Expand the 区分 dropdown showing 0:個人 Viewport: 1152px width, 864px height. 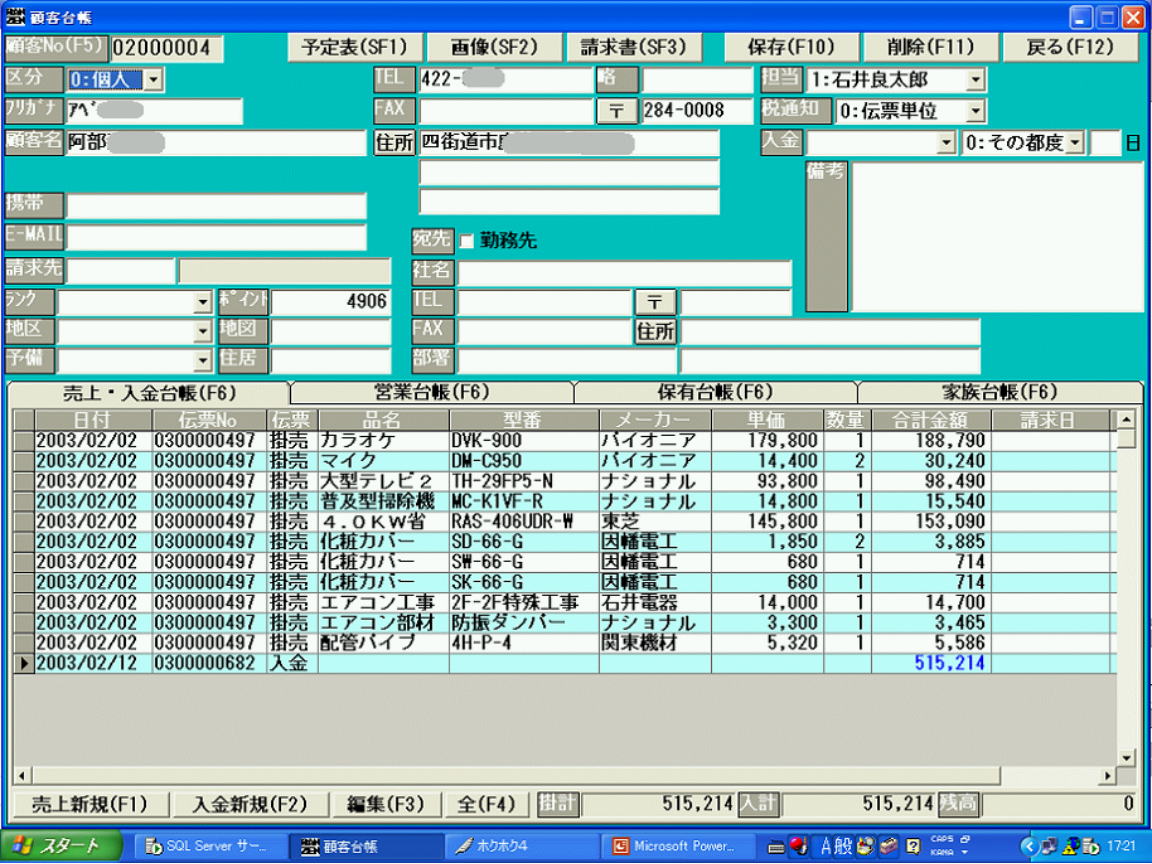coord(153,79)
